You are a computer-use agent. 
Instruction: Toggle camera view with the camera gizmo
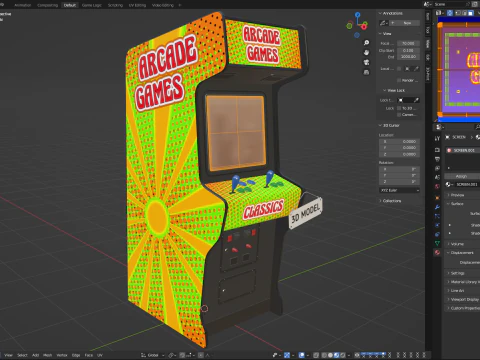tap(366, 62)
